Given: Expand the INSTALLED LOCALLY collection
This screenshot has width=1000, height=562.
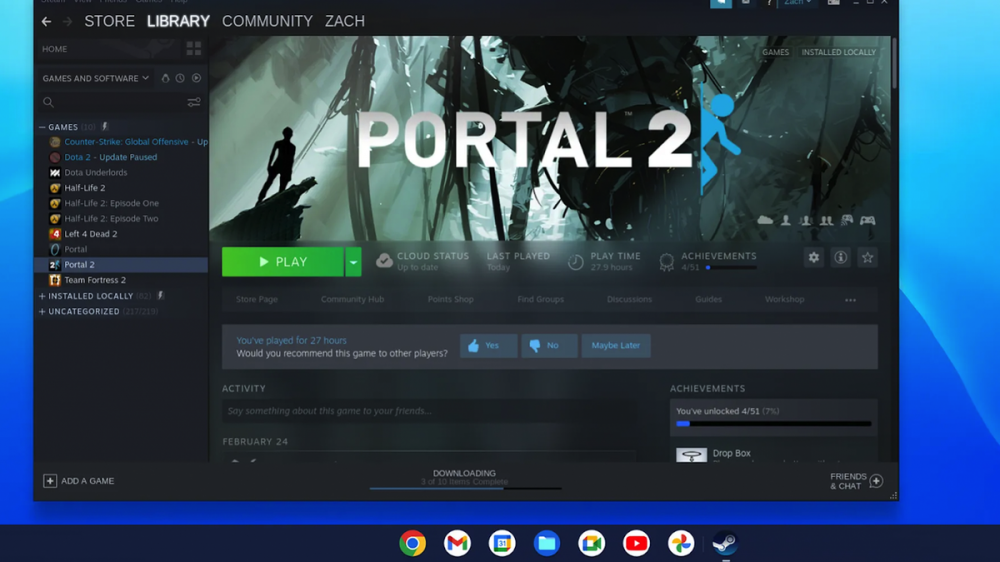Looking at the screenshot, I should click(42, 296).
